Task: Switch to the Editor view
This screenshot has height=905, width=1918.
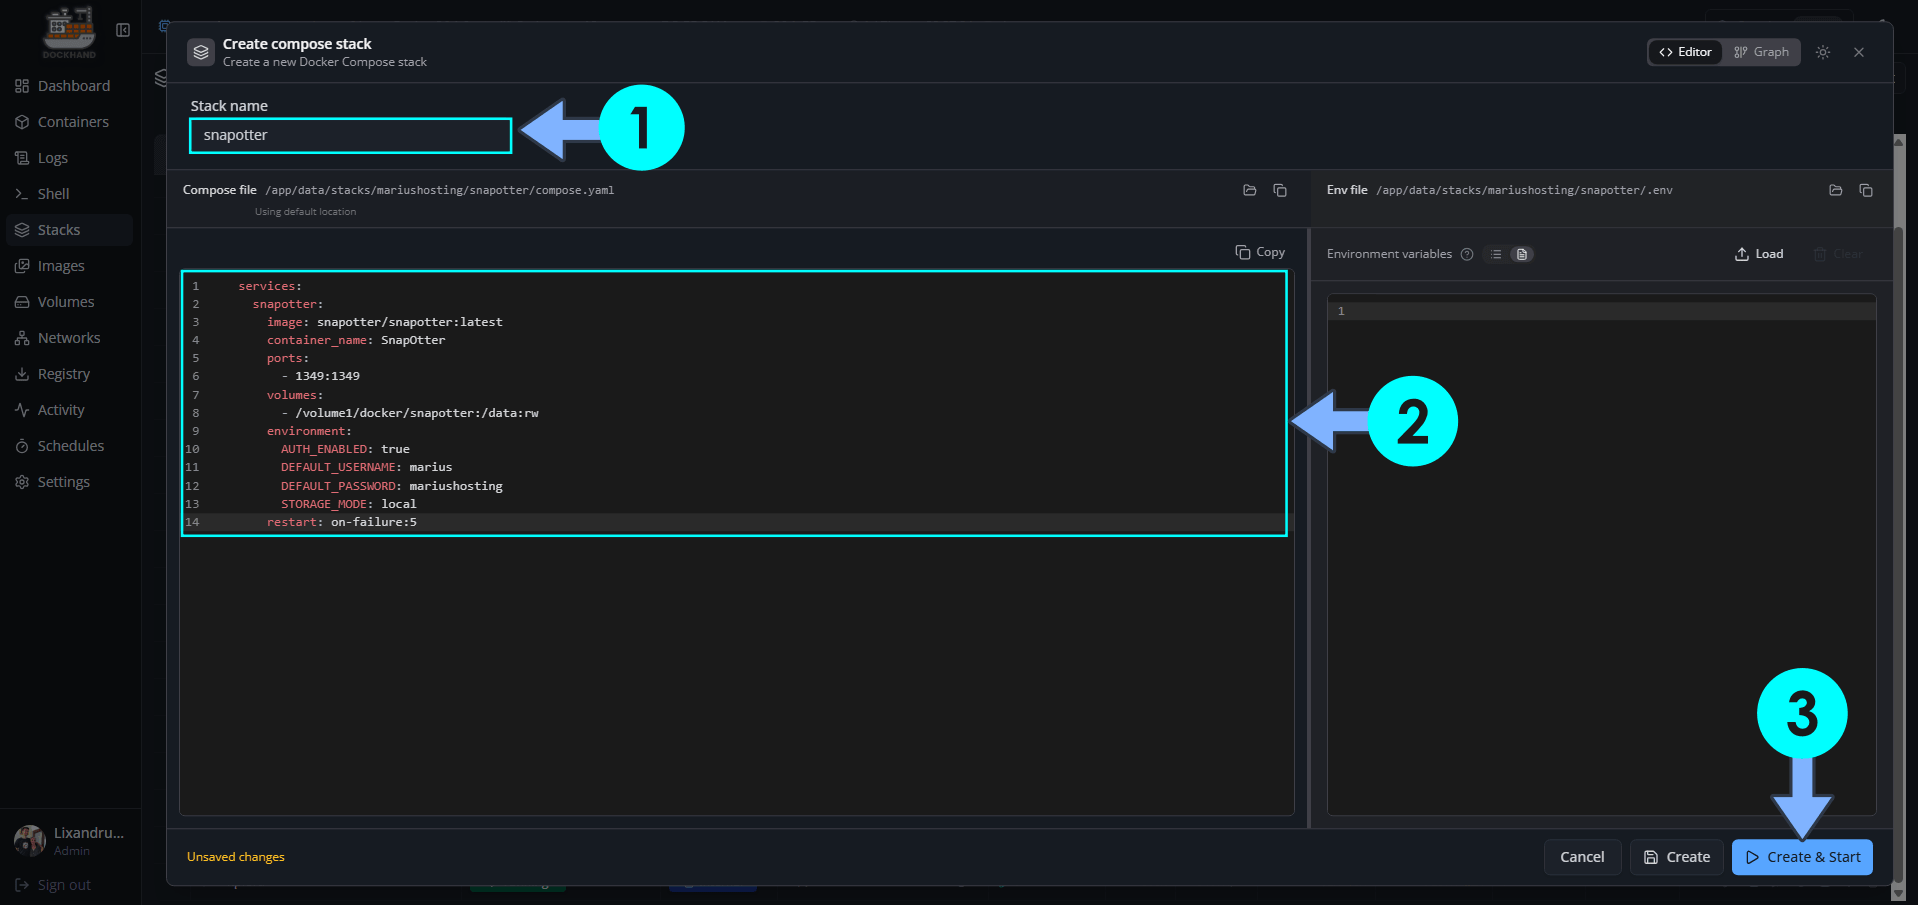Action: (x=1685, y=52)
